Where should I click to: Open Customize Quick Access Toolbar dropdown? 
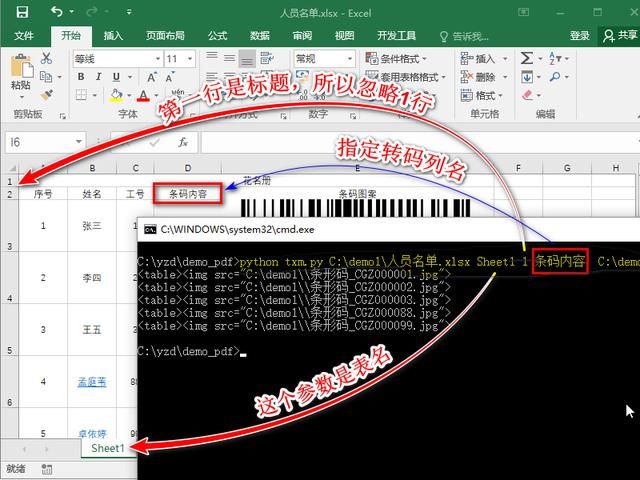point(129,12)
